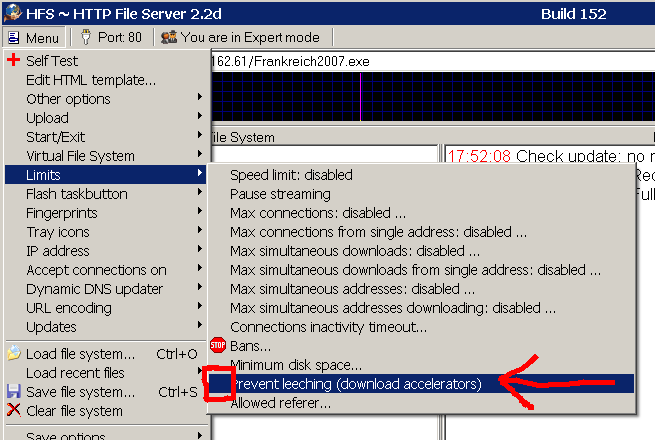Expand the Other options submenu arrow
Screen dimensions: 655x440
click(200, 97)
